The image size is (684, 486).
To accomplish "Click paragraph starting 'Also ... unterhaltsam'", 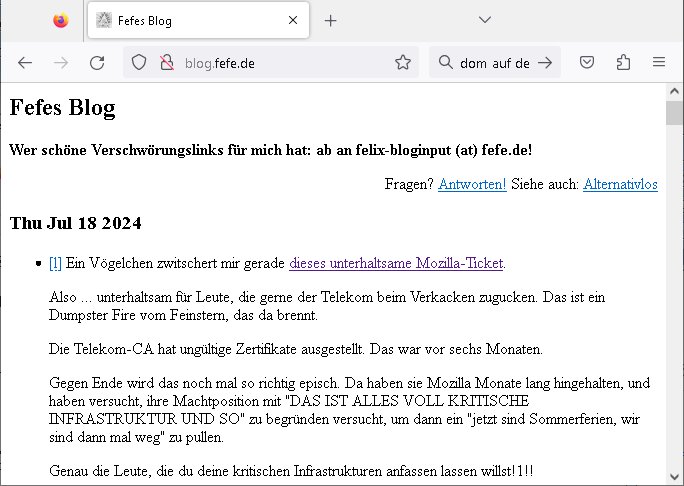I will [327, 306].
